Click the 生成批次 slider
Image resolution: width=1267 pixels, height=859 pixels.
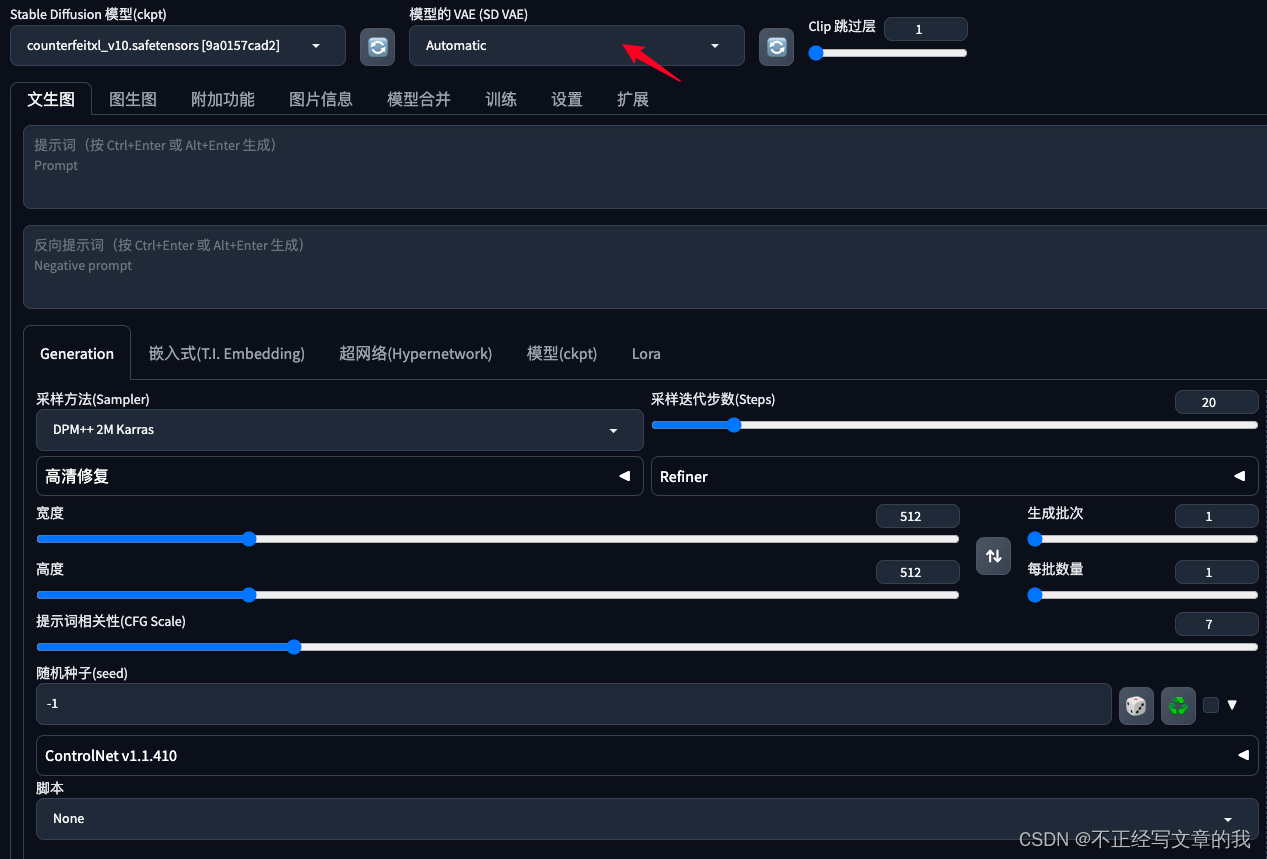1143,539
